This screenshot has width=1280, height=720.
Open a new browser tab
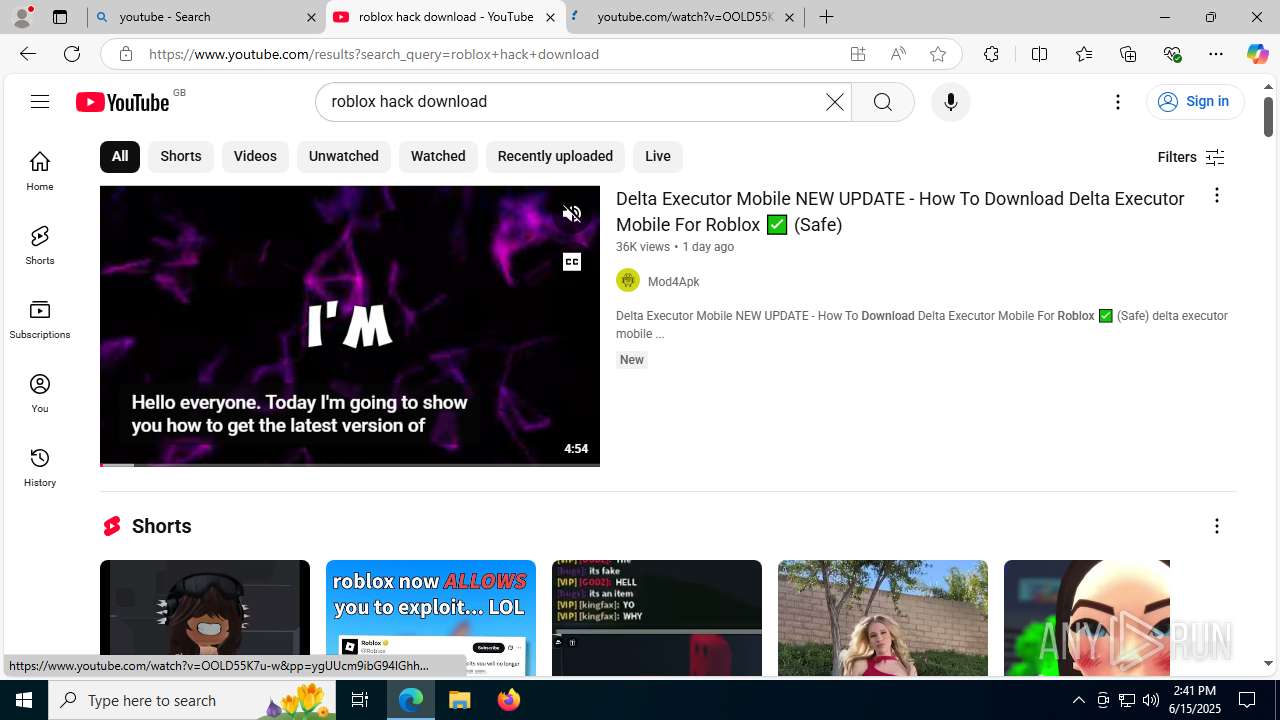point(826,17)
